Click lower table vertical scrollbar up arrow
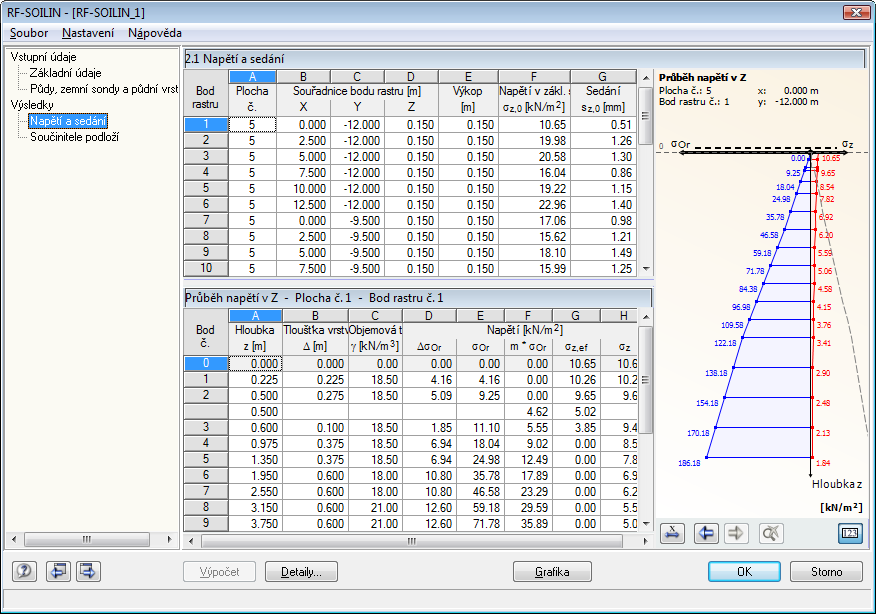 click(x=646, y=317)
